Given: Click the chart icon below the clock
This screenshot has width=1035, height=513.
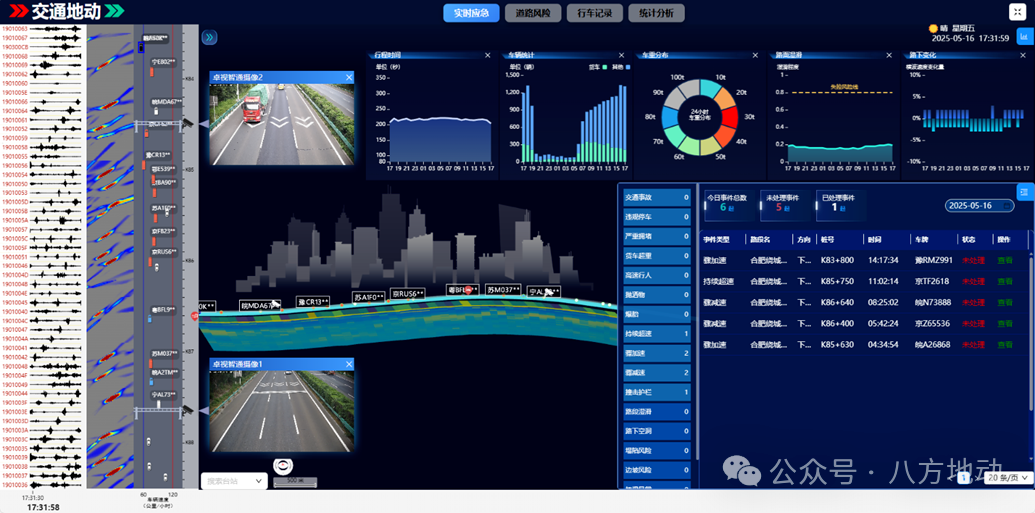Looking at the screenshot, I should point(1023,37).
